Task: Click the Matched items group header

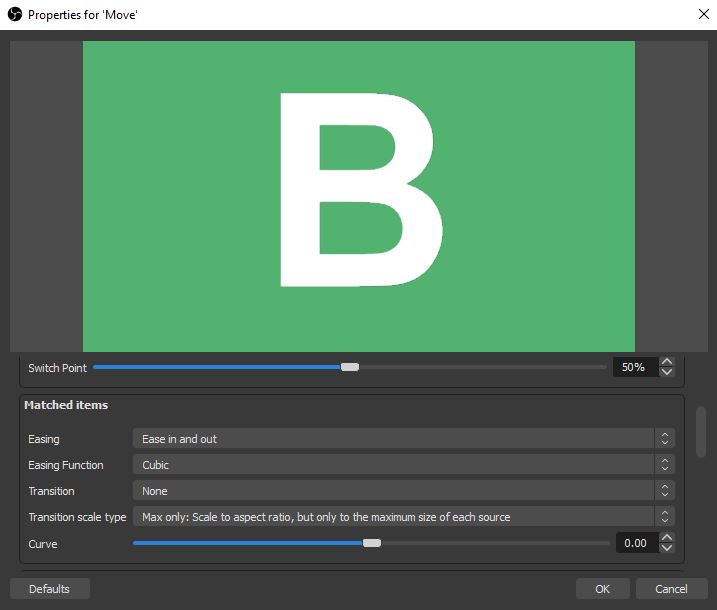Action: point(66,406)
